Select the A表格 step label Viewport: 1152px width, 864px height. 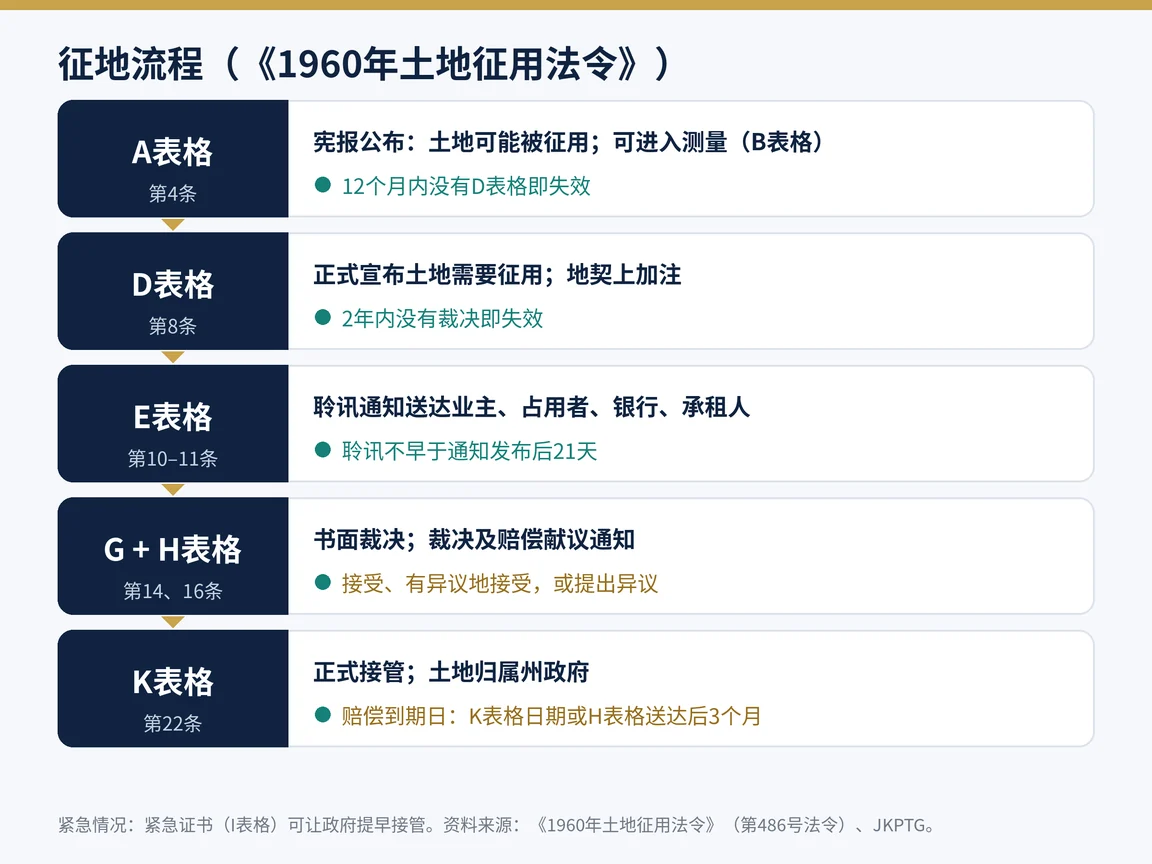(x=173, y=153)
